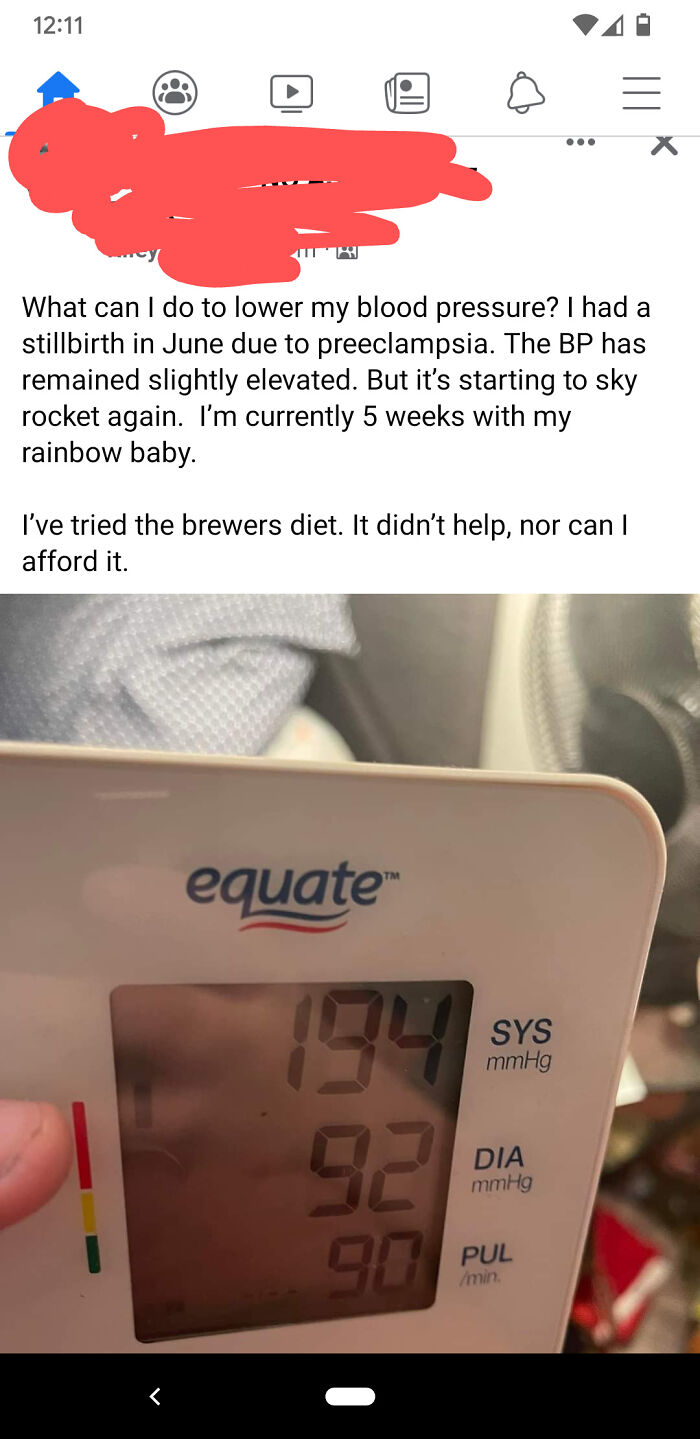Tap the Android back arrow
This screenshot has width=700, height=1439.
pyautogui.click(x=155, y=1396)
